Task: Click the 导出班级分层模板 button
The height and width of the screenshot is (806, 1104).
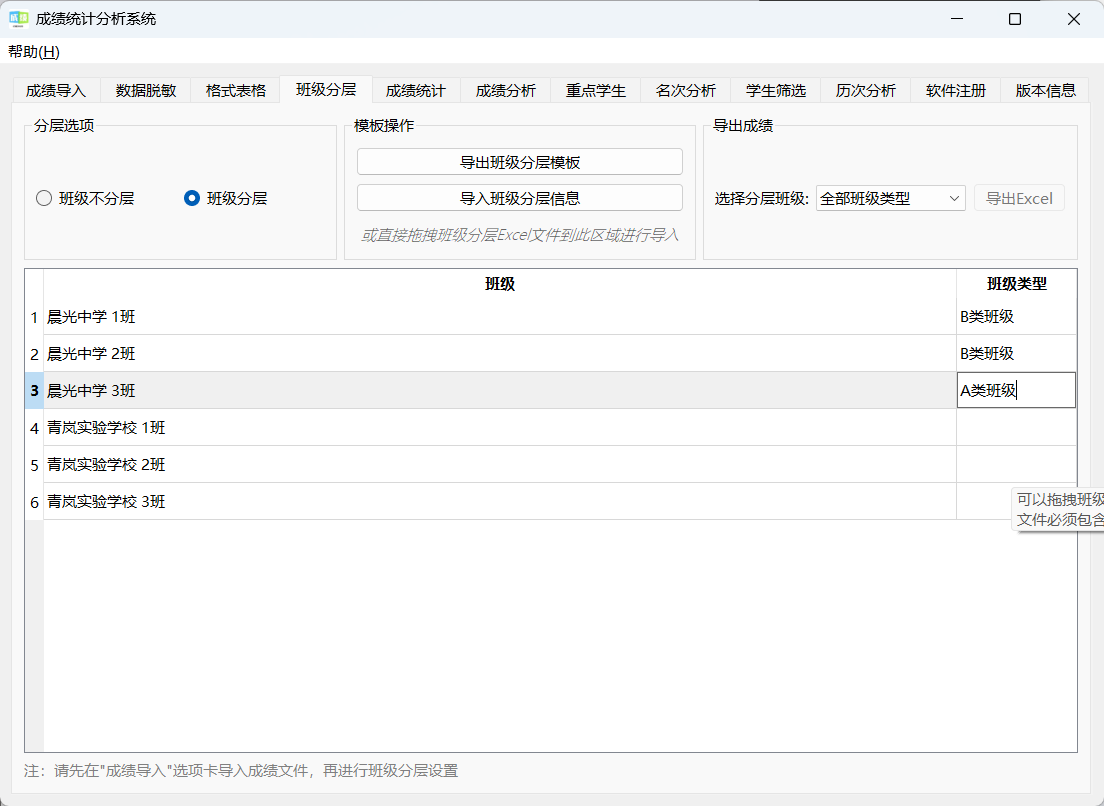Action: point(520,162)
